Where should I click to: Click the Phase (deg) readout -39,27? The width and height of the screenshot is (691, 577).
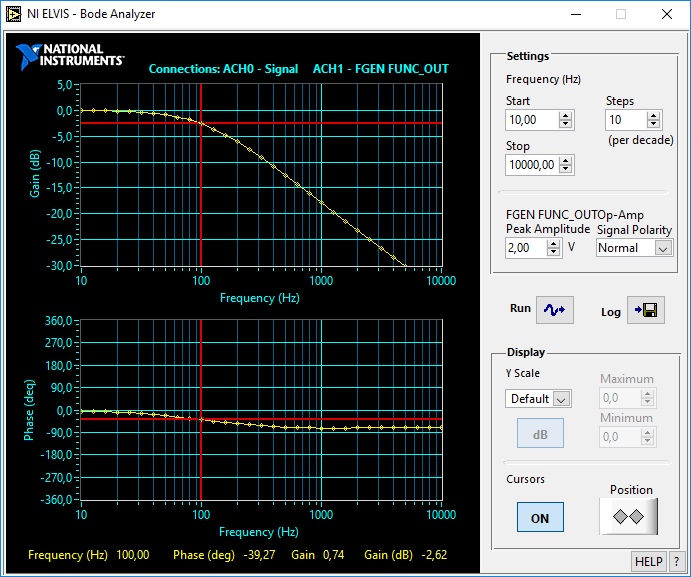[260, 555]
